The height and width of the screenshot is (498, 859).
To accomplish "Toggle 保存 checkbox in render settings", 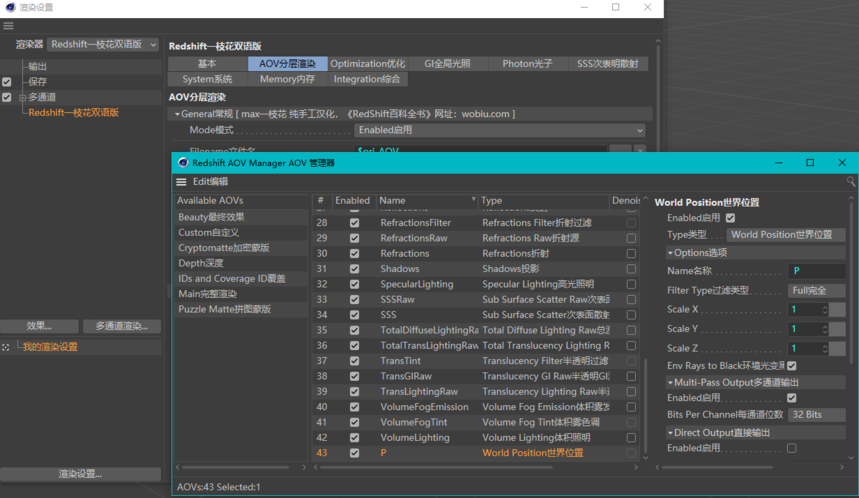I will click(7, 82).
